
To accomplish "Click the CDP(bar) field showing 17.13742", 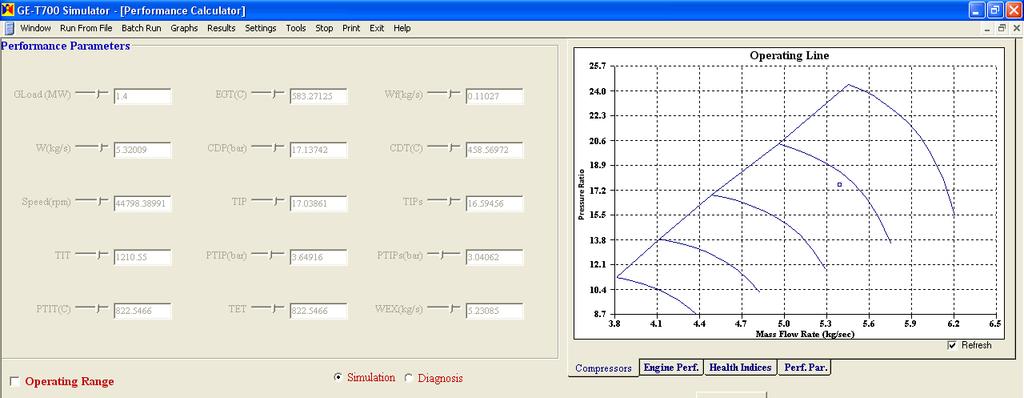I will click(318, 150).
